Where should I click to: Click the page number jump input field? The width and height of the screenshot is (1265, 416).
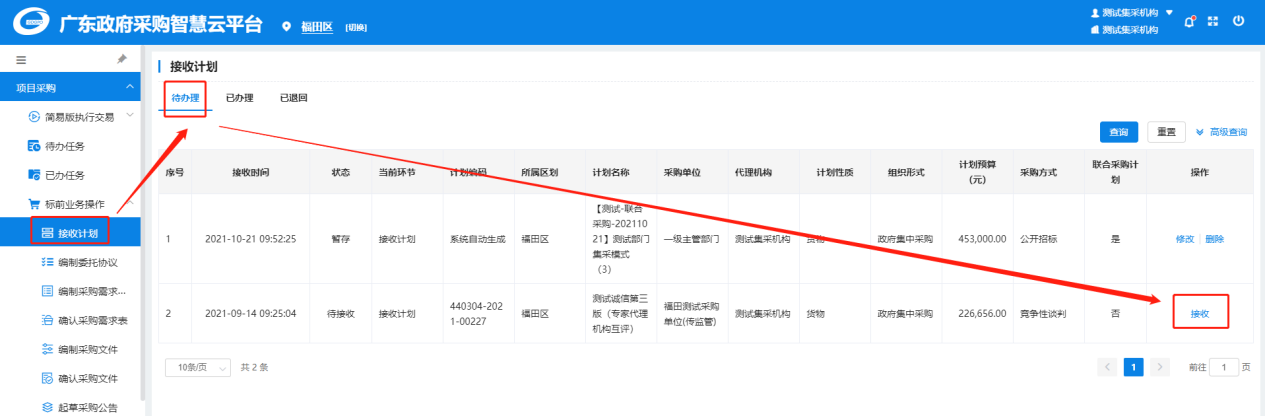click(1223, 367)
